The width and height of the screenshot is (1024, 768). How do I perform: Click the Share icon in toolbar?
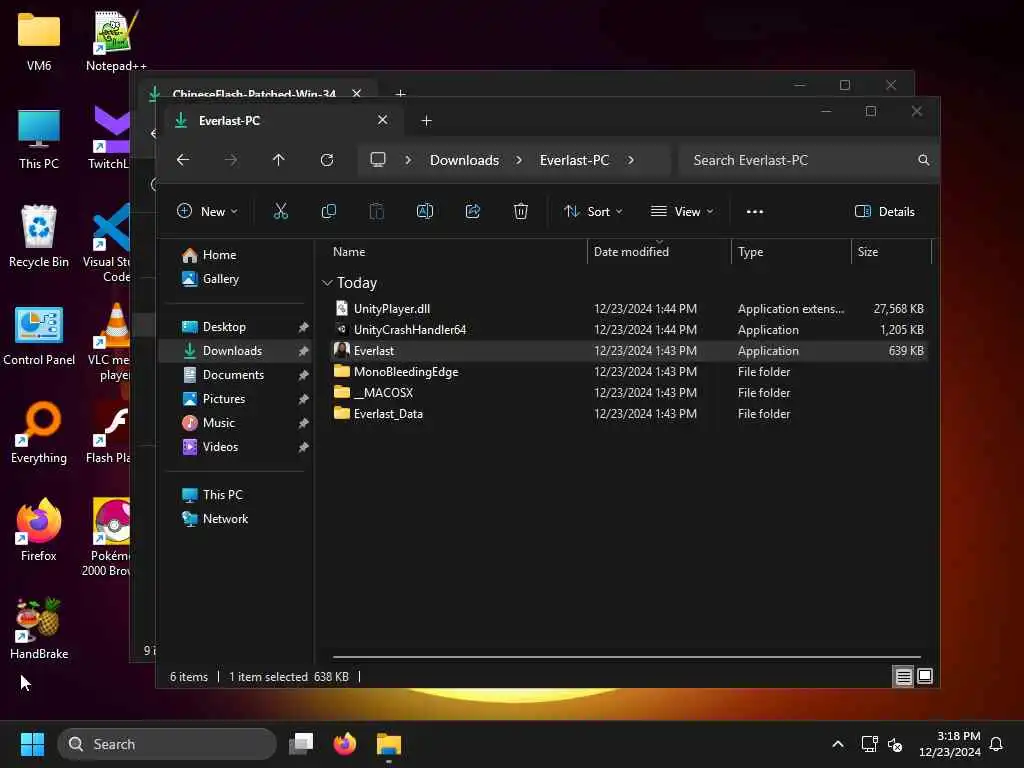point(473,211)
